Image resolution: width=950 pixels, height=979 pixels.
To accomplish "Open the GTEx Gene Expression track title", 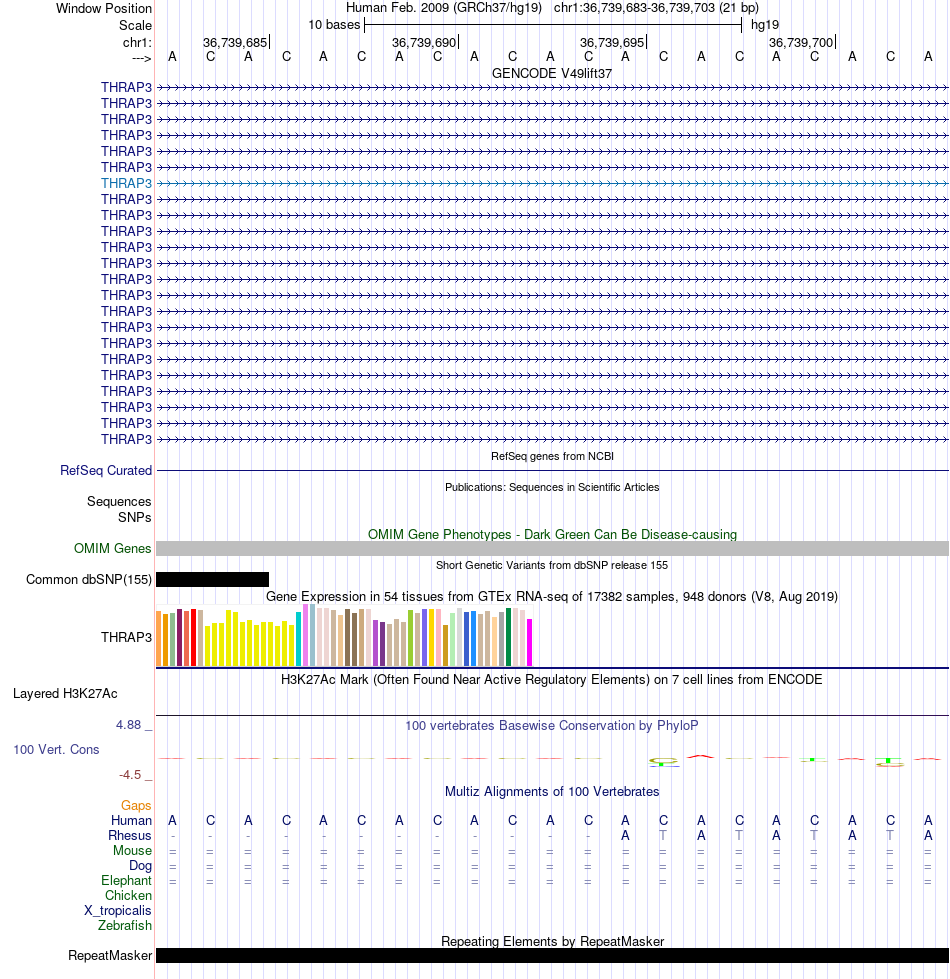I will (552, 596).
